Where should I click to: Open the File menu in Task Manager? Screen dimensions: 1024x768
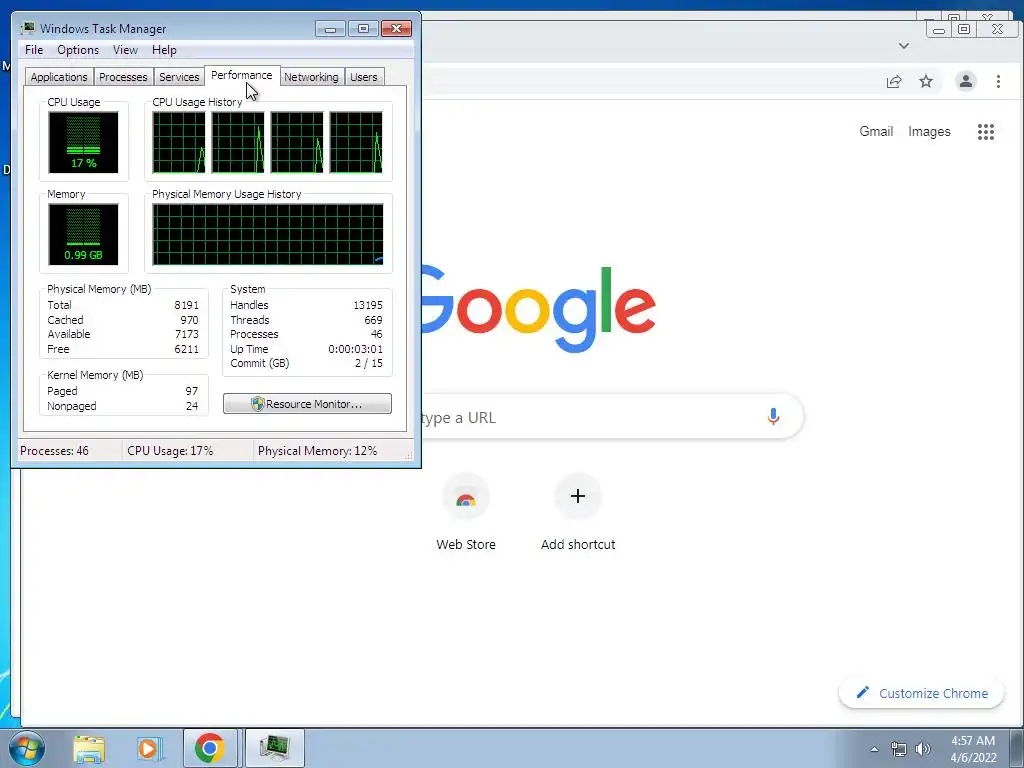click(x=34, y=50)
